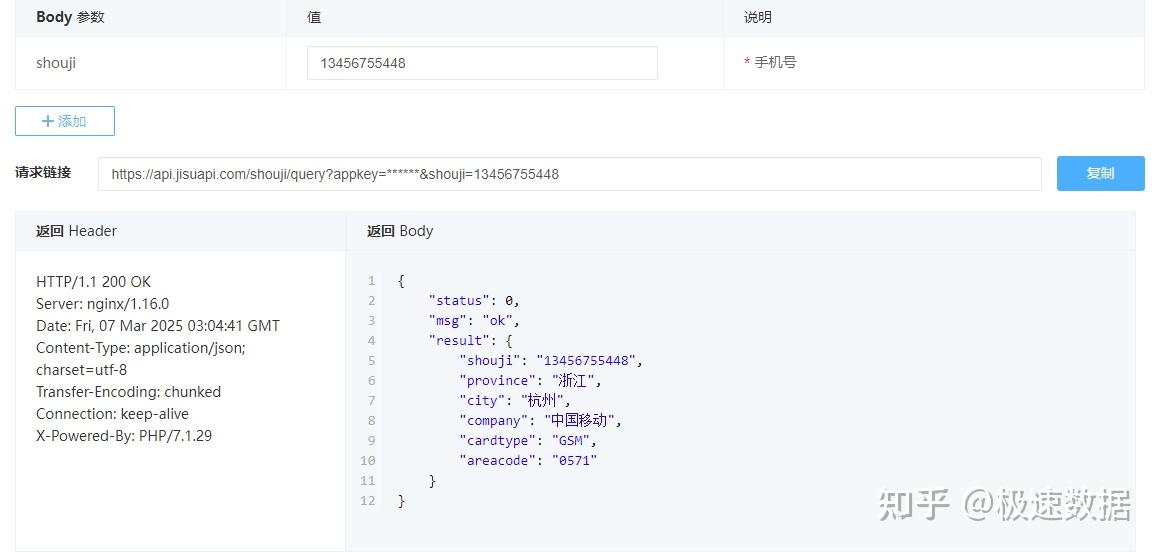Click the 请求链接 request URL field
The image size is (1160, 552).
pos(569,174)
